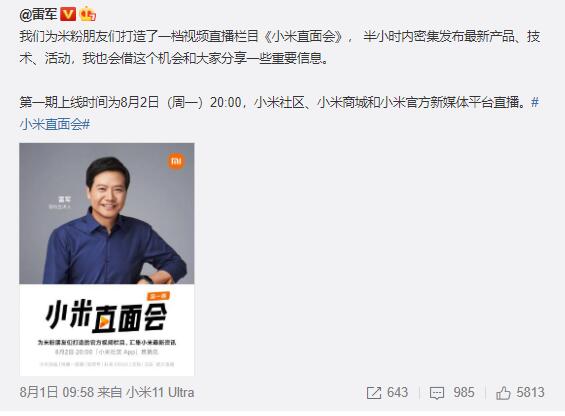565x416 pixels.
Task: Click the comment bubble icon
Action: tap(437, 393)
